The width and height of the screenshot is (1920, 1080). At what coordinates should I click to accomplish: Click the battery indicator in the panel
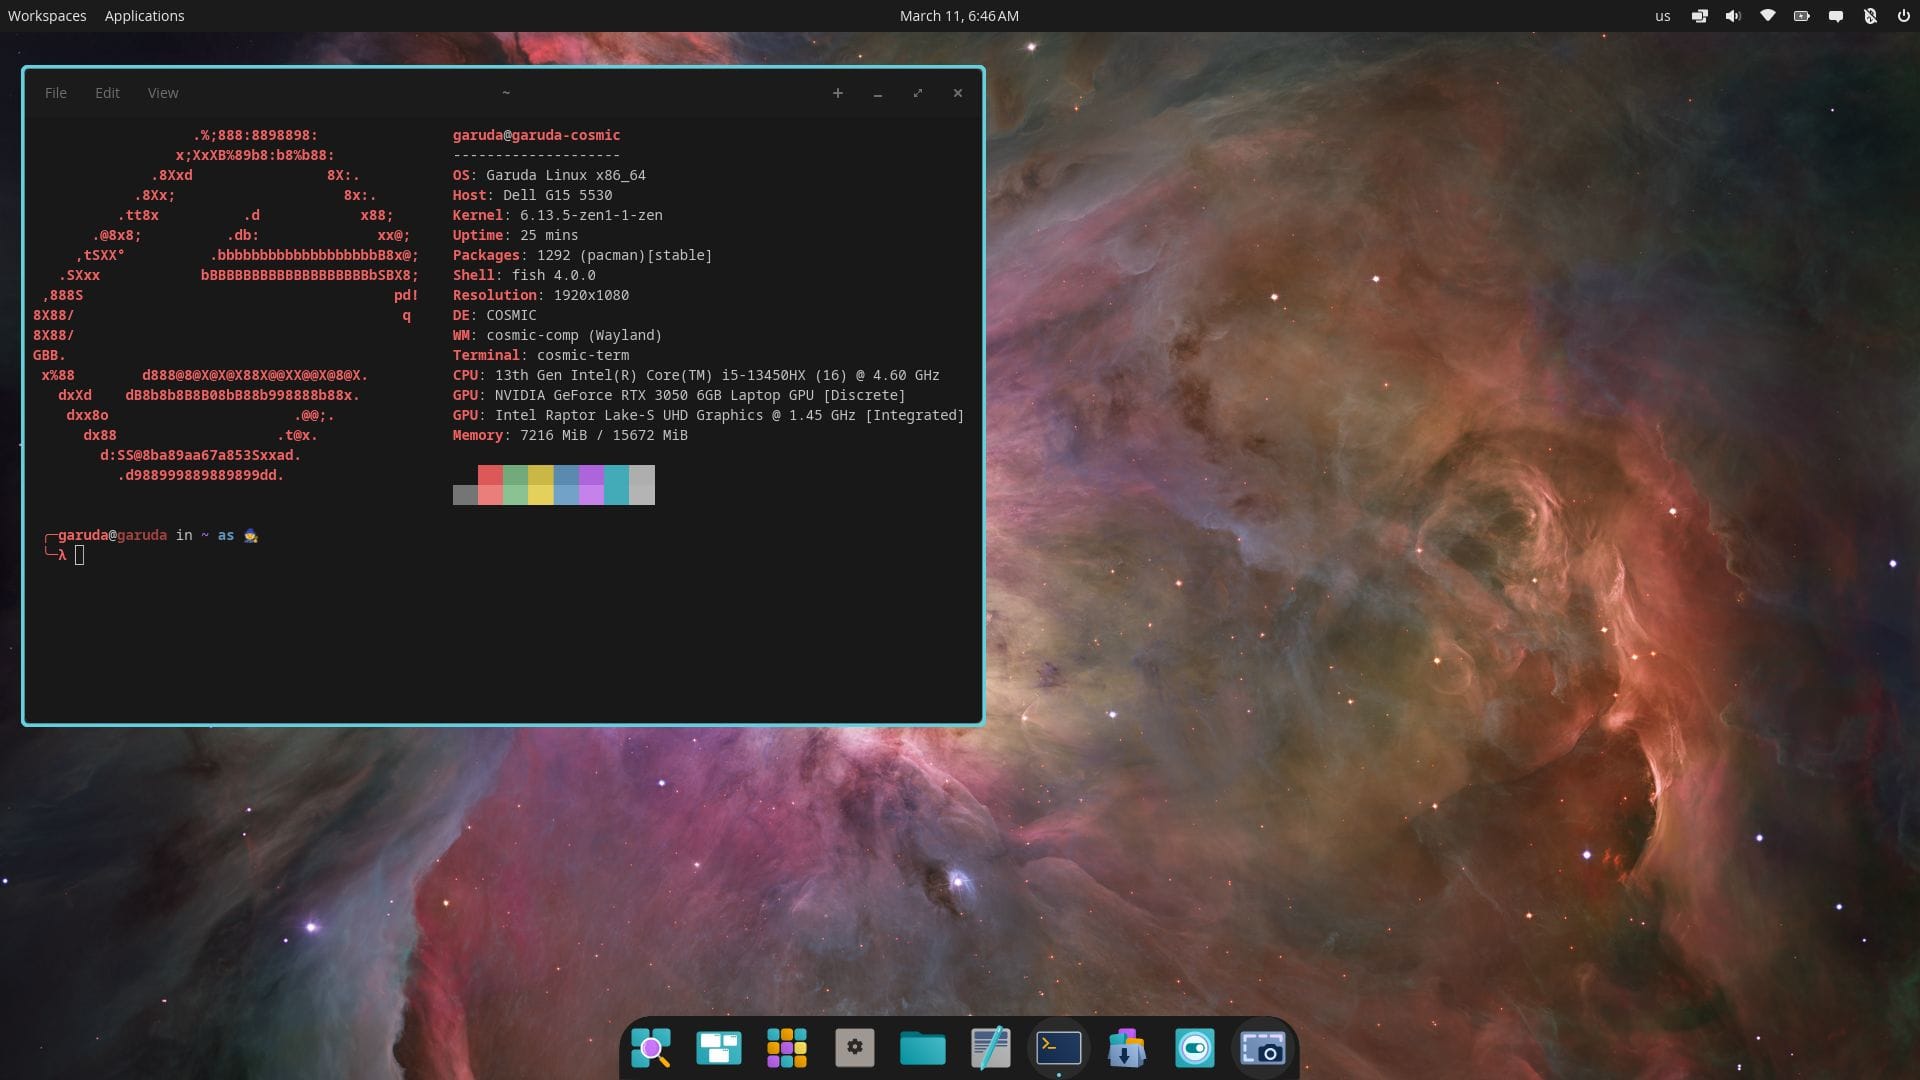[1801, 16]
